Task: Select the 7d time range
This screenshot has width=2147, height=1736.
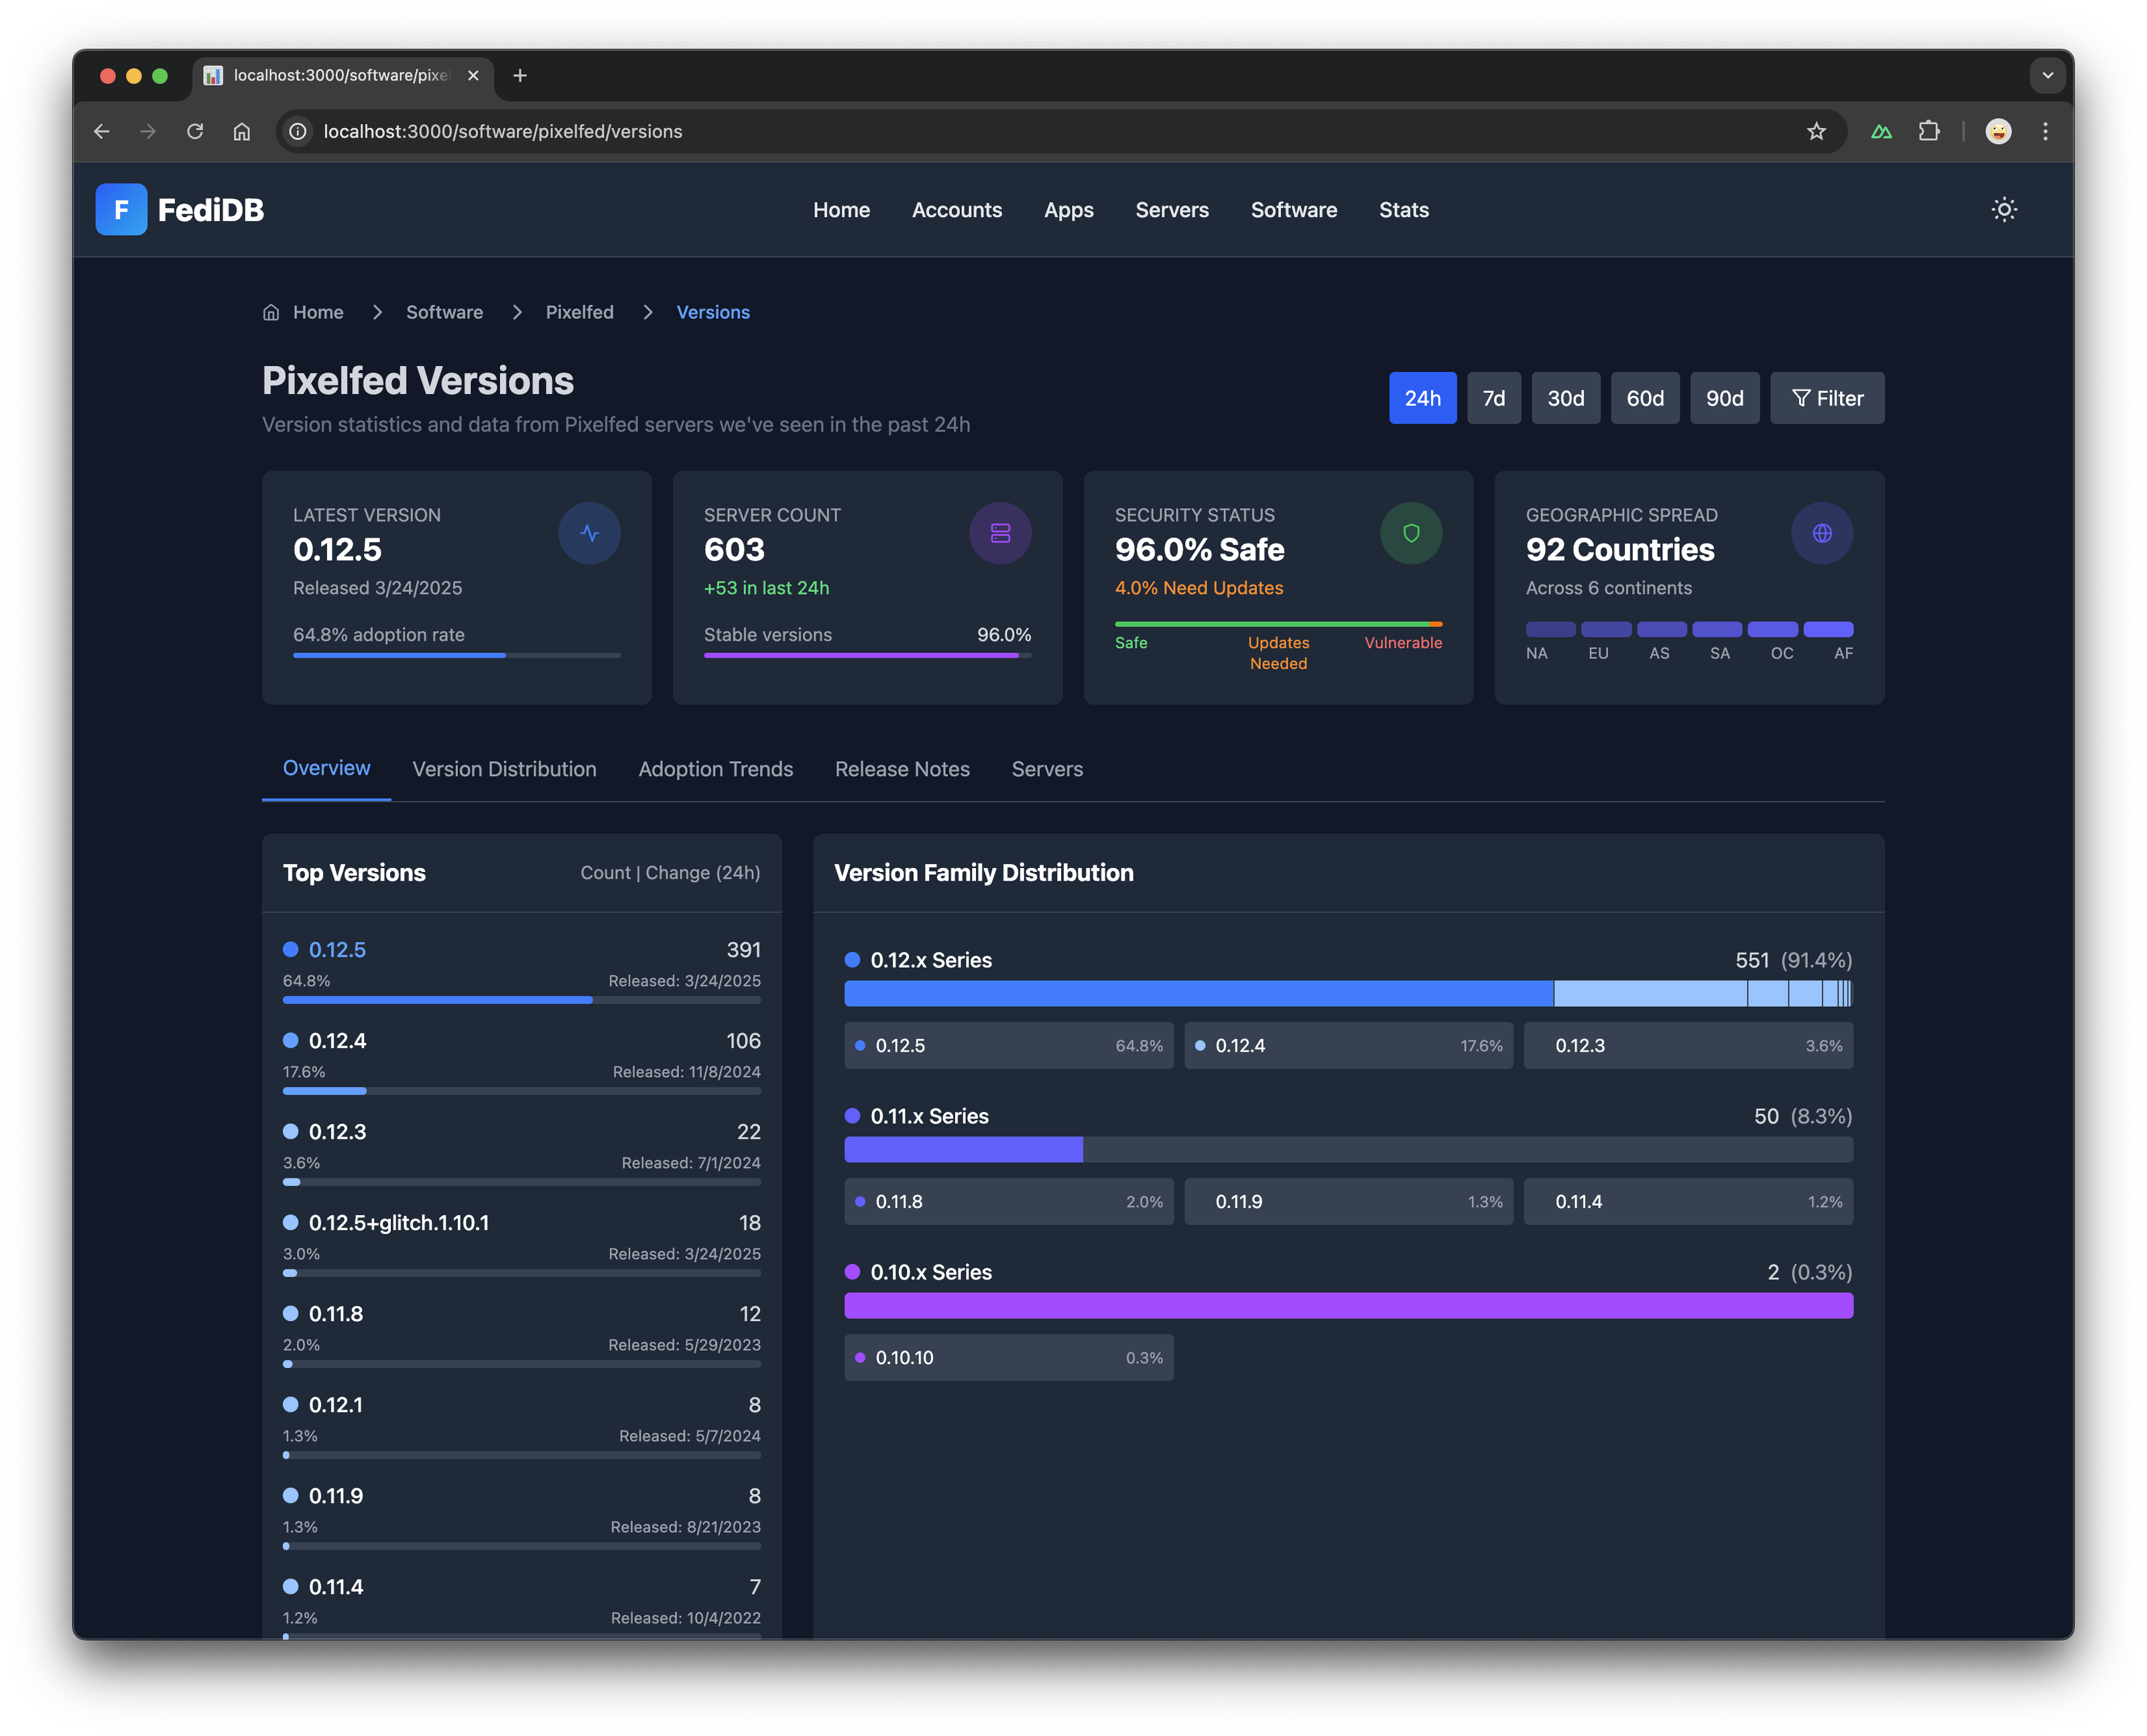Action: [x=1493, y=398]
